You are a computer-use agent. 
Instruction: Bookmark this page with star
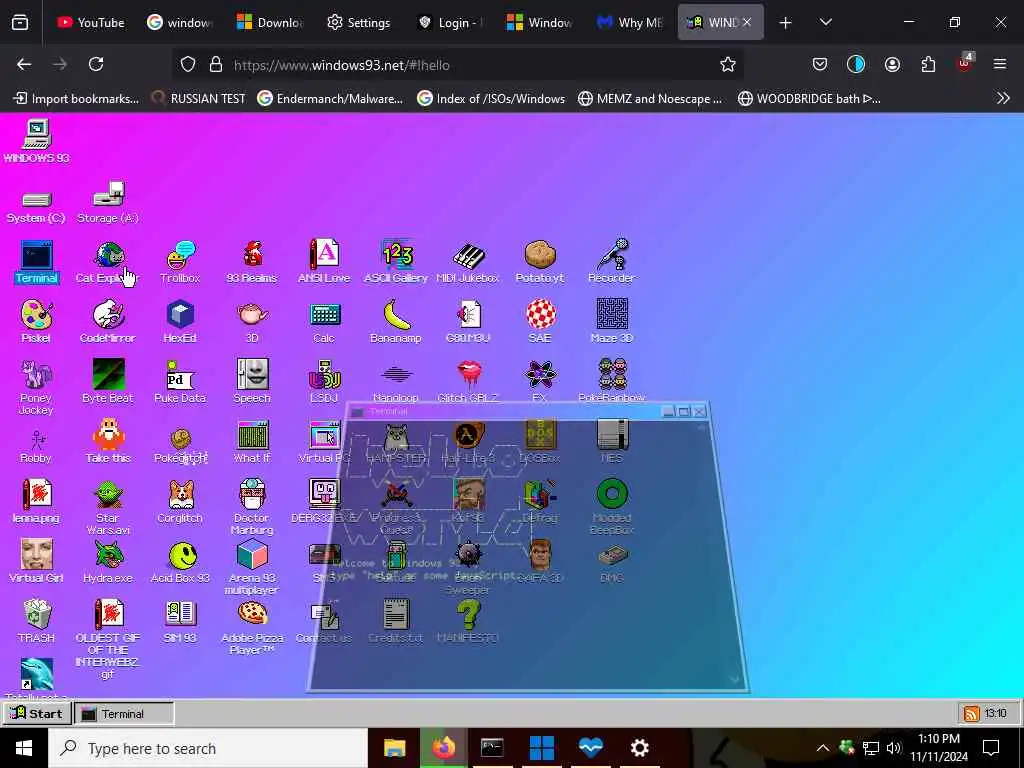click(x=728, y=64)
